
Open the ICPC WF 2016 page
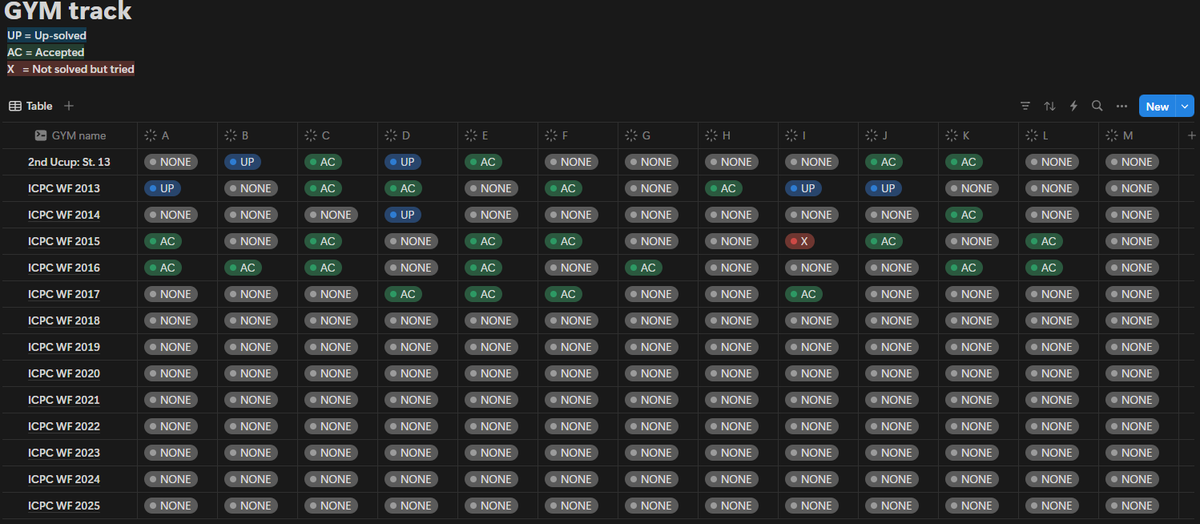tap(64, 268)
